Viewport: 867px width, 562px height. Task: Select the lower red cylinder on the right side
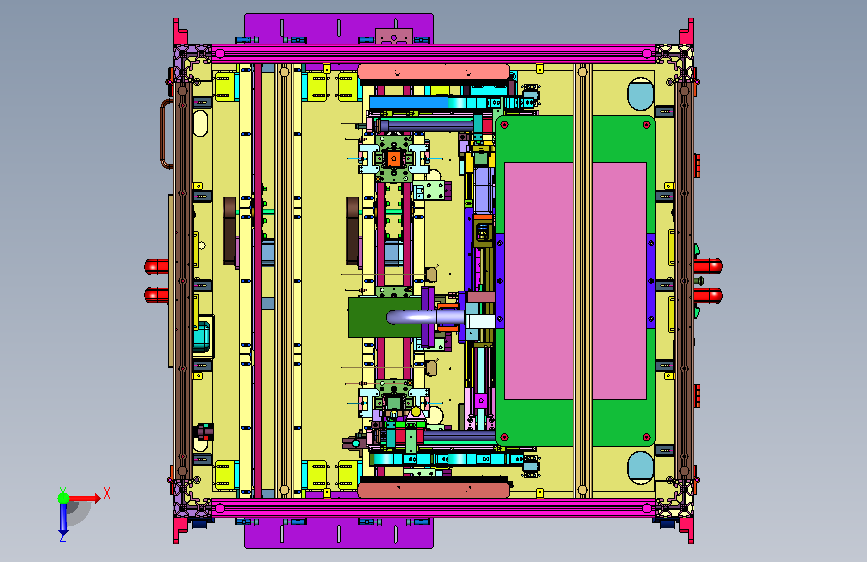[x=708, y=295]
